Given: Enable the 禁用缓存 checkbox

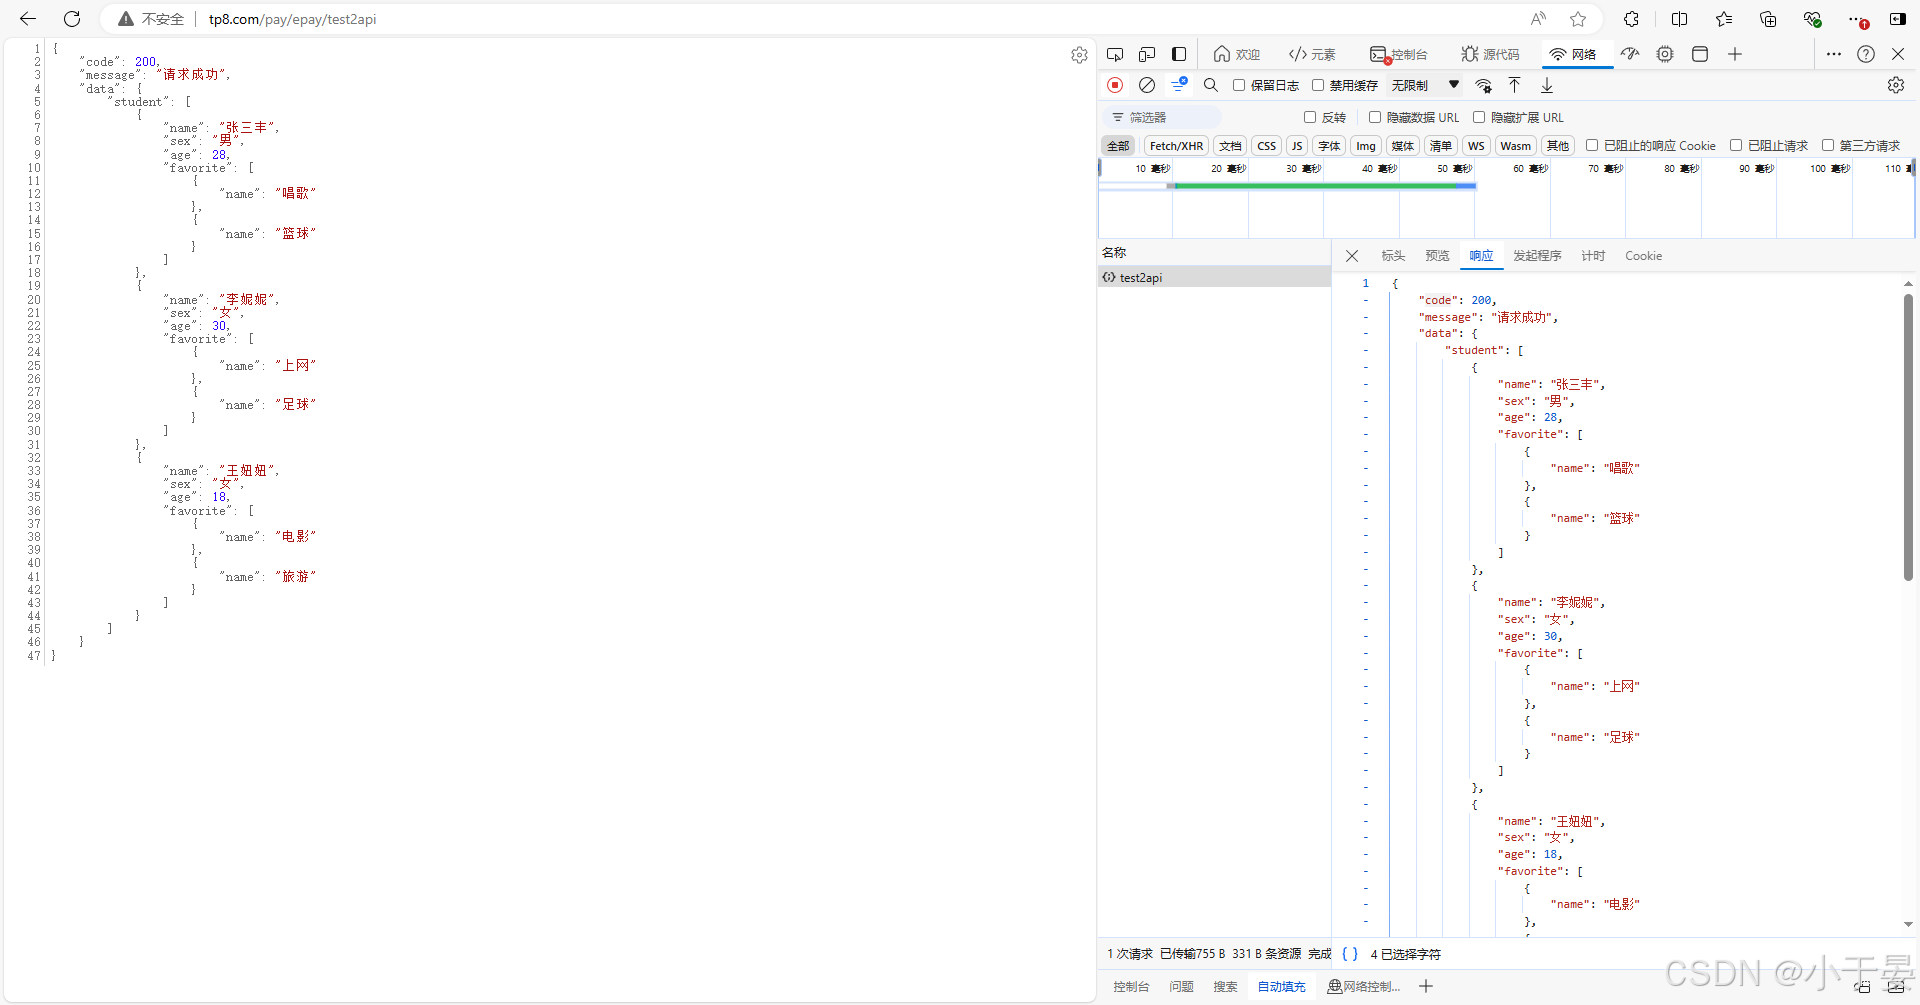Looking at the screenshot, I should click(1318, 85).
